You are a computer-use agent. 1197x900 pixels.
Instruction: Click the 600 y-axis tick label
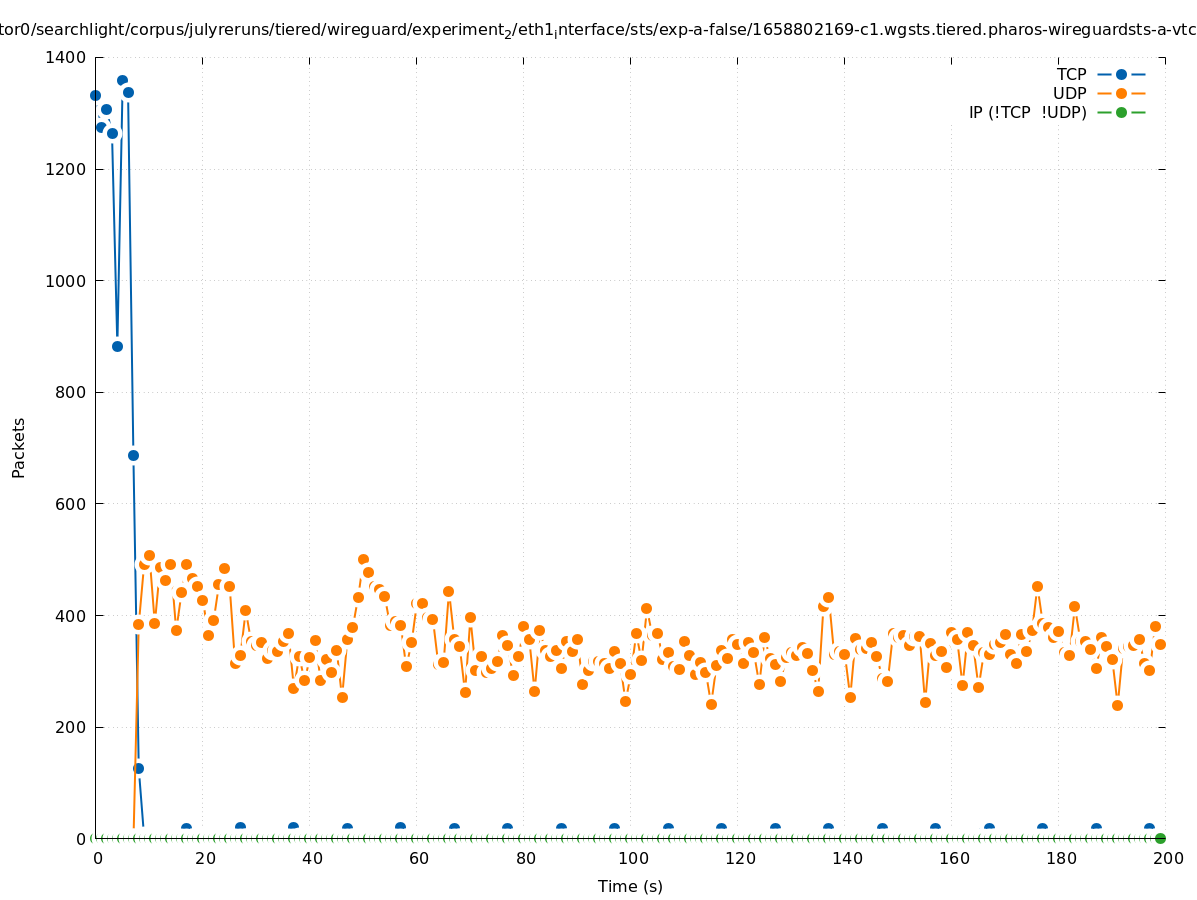(x=70, y=504)
